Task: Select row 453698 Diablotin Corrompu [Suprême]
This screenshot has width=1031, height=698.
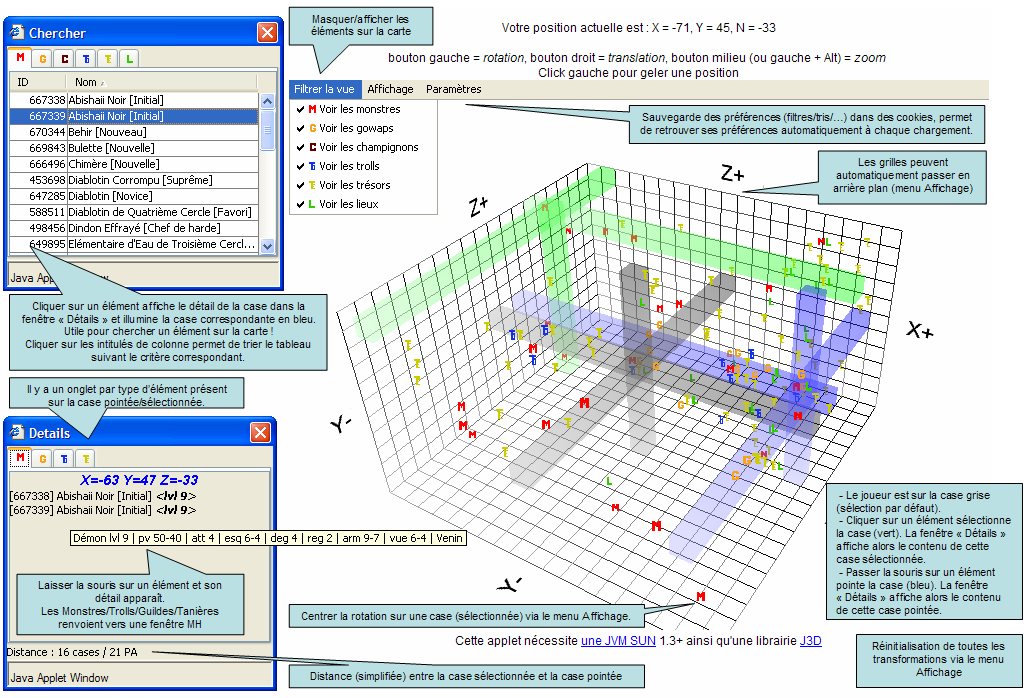Action: [134, 180]
